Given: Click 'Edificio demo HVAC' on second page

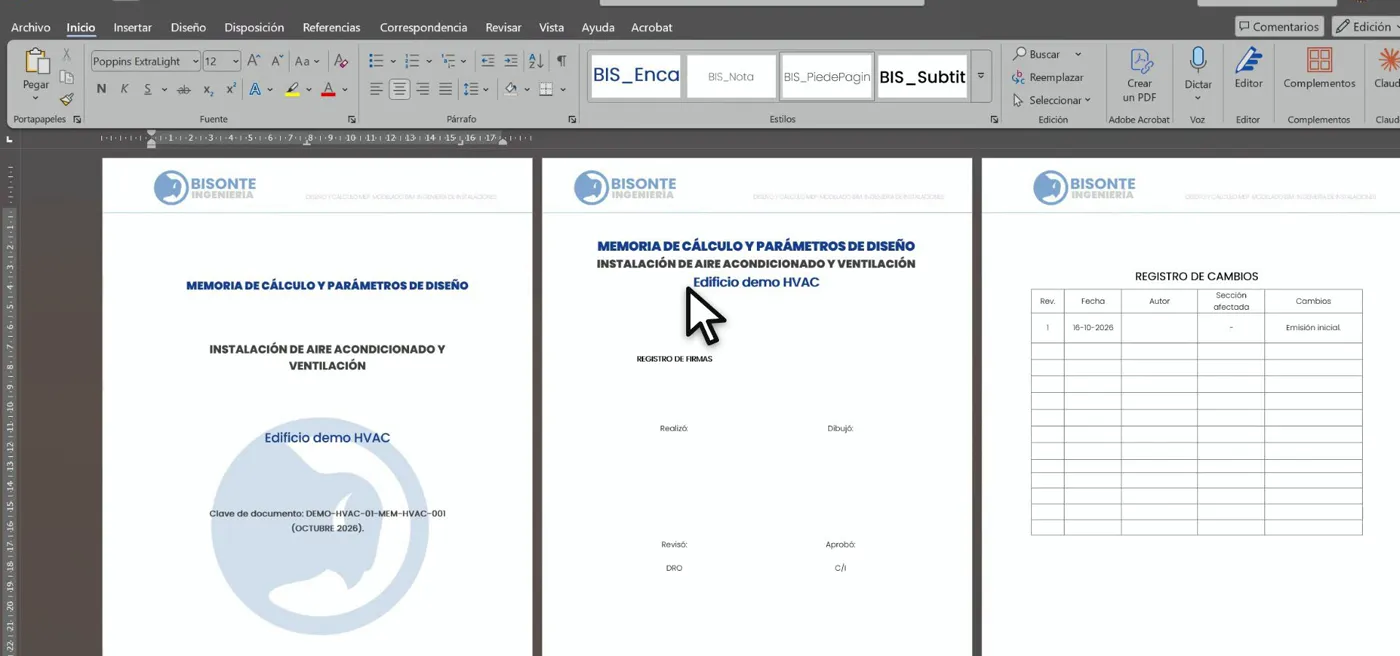Looking at the screenshot, I should click(756, 282).
